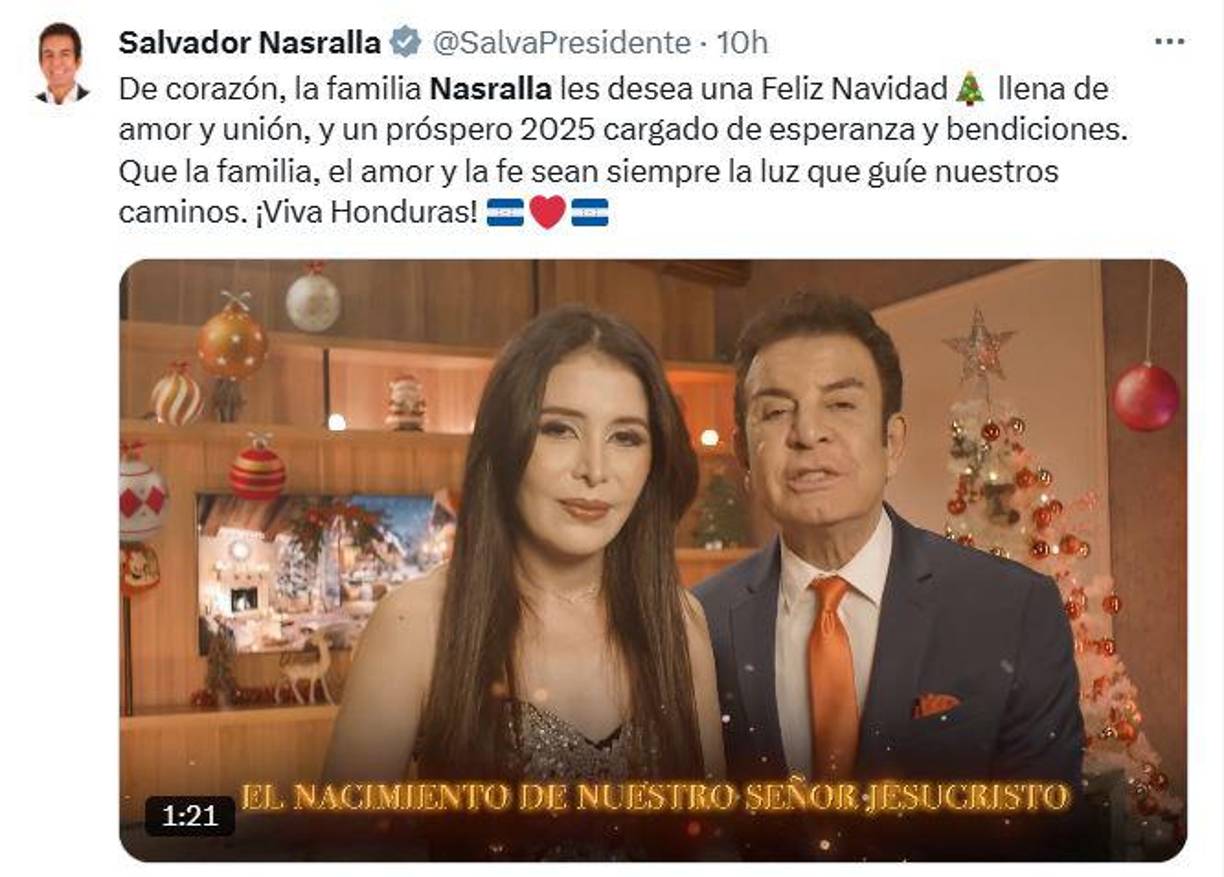Click the blue verified badge
Image resolution: width=1224 pixels, height=877 pixels.
coord(405,42)
